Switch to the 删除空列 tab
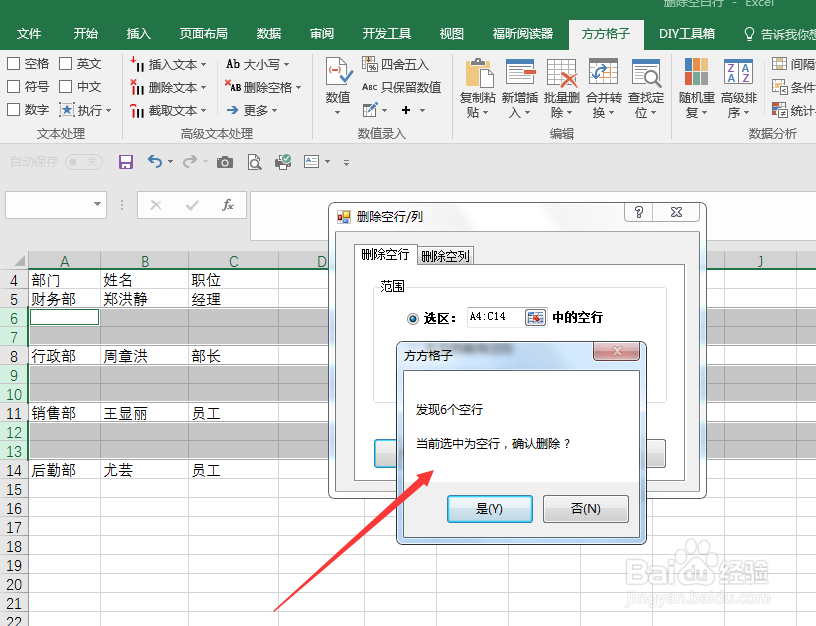 click(x=445, y=255)
